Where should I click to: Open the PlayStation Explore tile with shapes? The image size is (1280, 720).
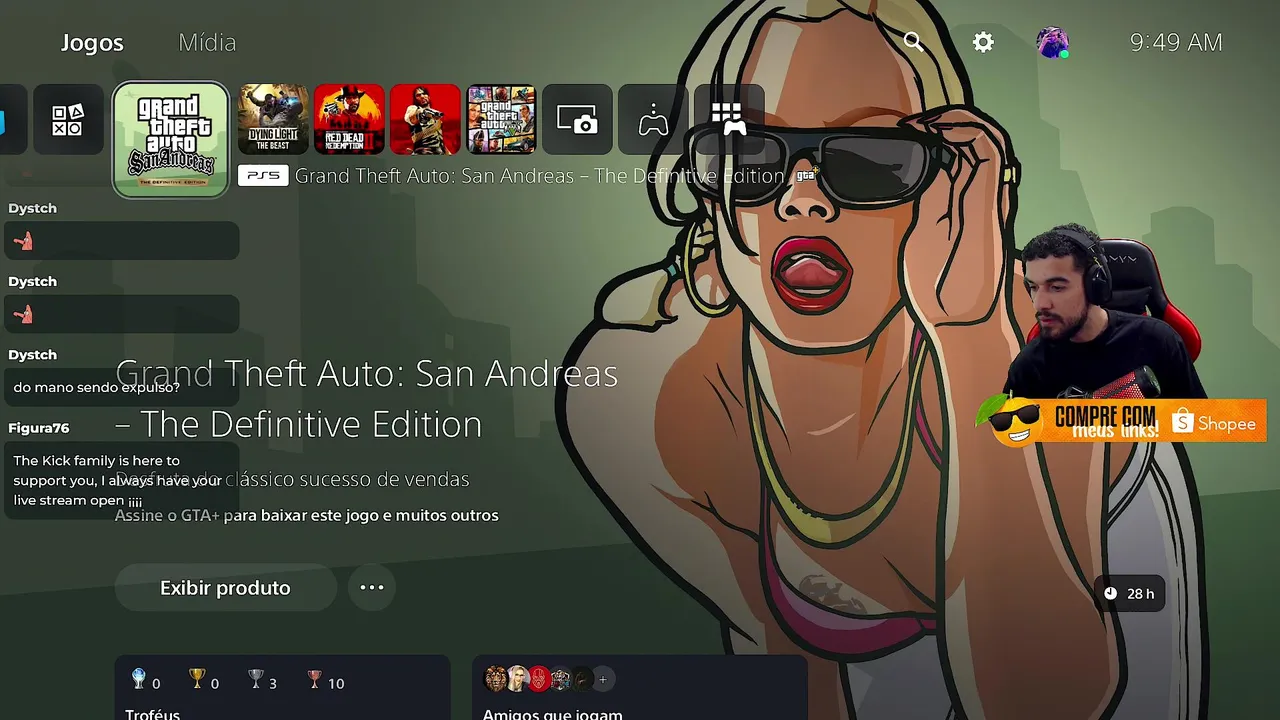tap(68, 120)
